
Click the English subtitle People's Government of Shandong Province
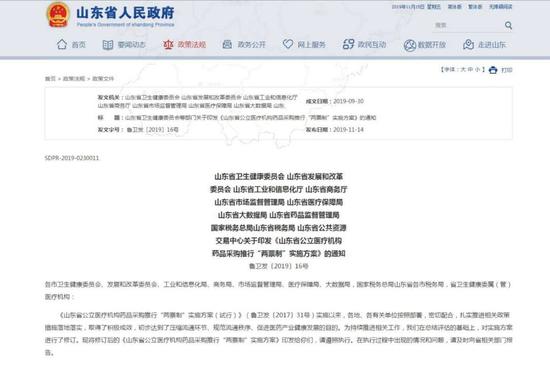click(x=126, y=25)
